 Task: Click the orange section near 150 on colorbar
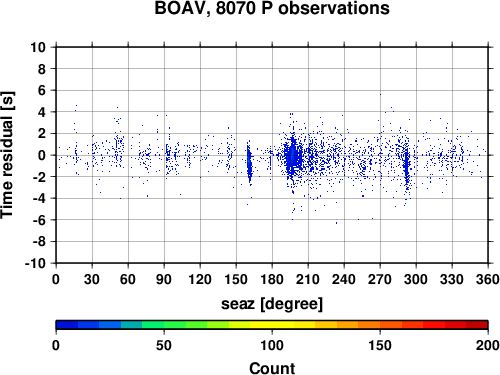click(380, 325)
